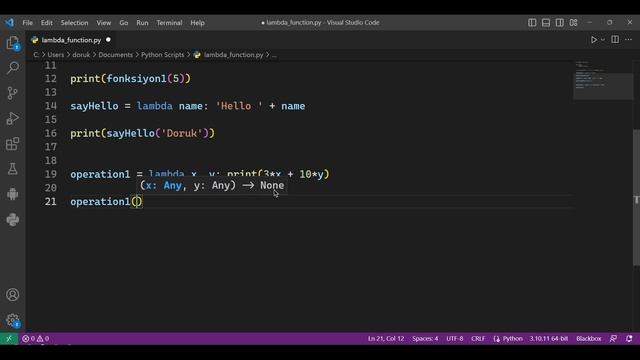Open the Go menu
The width and height of the screenshot is (640, 360).
click(124, 23)
